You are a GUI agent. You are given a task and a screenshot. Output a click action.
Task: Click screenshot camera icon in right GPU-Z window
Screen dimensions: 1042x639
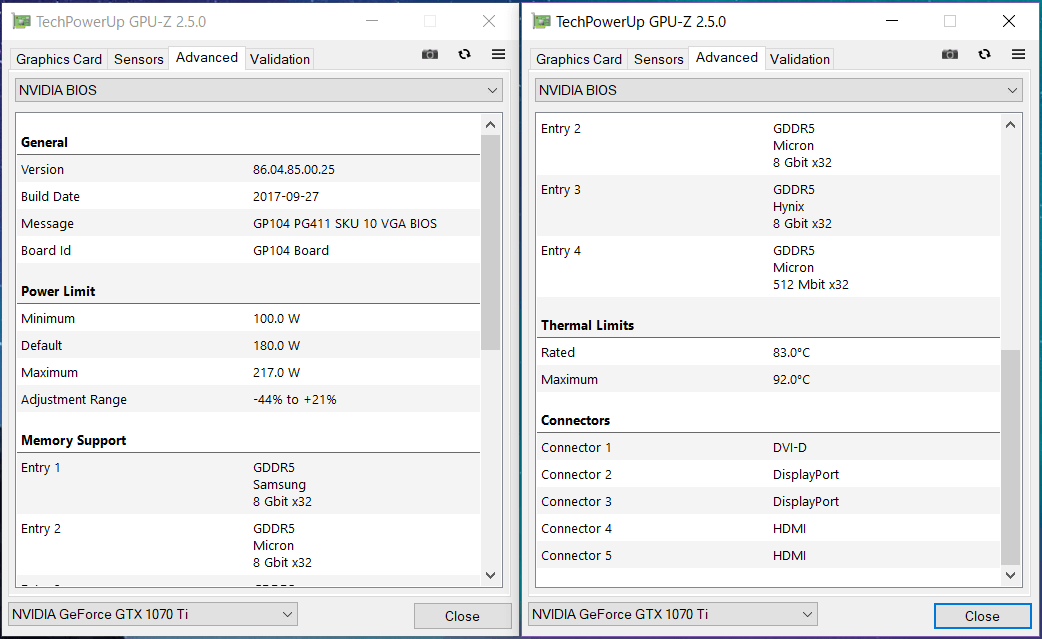(x=950, y=54)
